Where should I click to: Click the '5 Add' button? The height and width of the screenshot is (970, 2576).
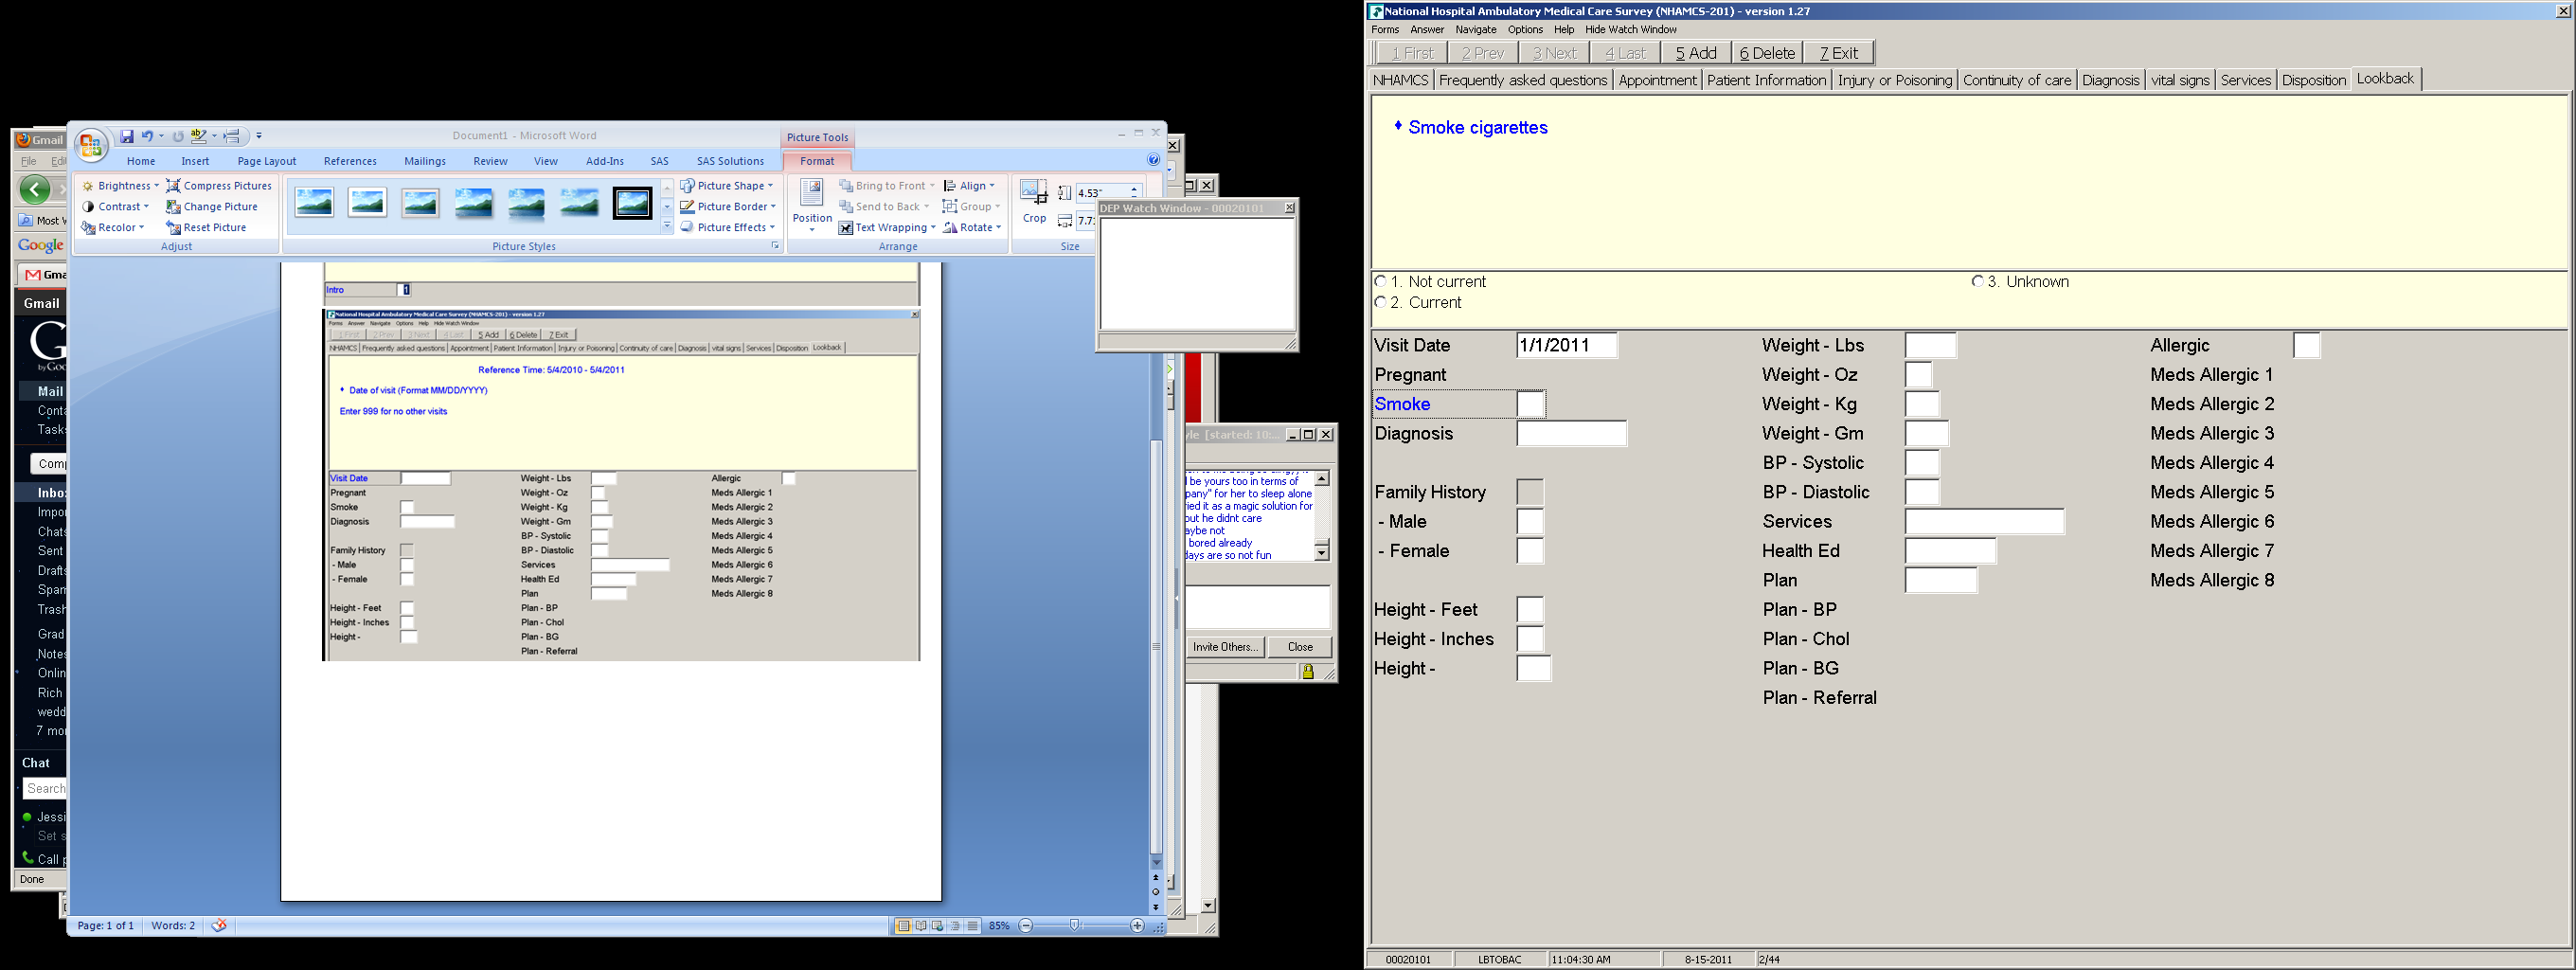coord(1696,53)
